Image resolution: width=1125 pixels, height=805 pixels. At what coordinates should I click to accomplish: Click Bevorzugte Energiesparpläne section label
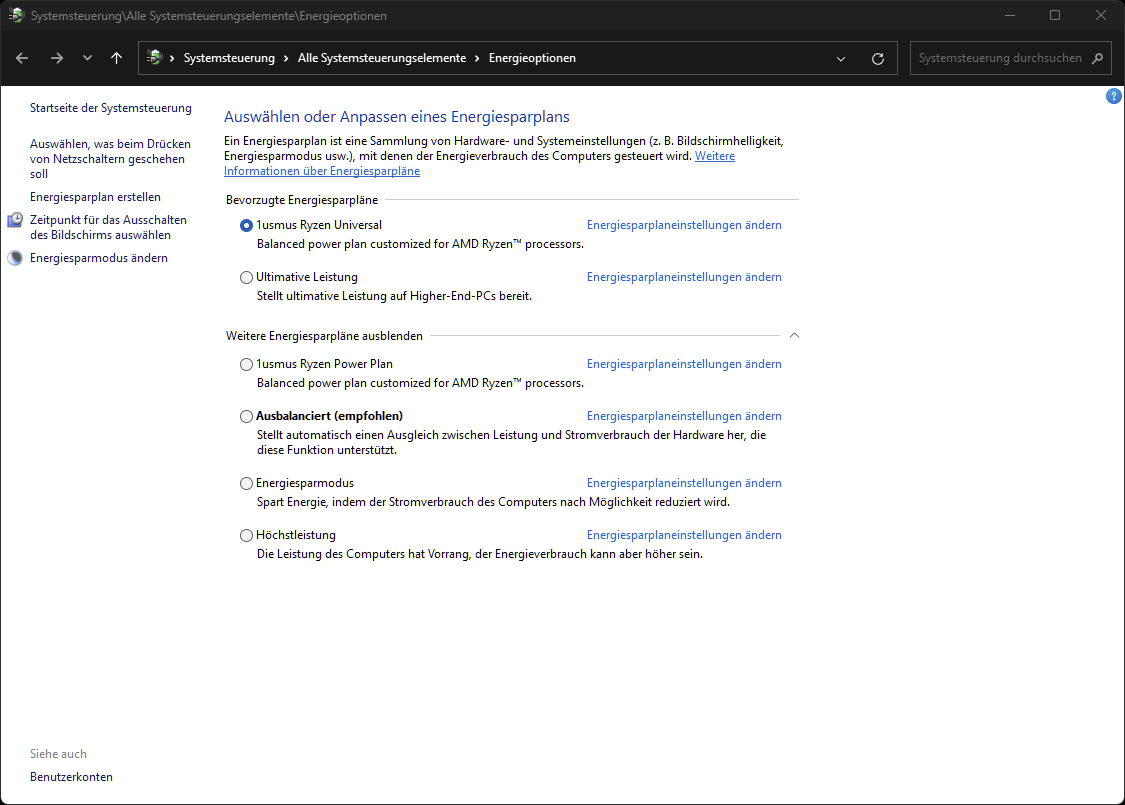[302, 200]
